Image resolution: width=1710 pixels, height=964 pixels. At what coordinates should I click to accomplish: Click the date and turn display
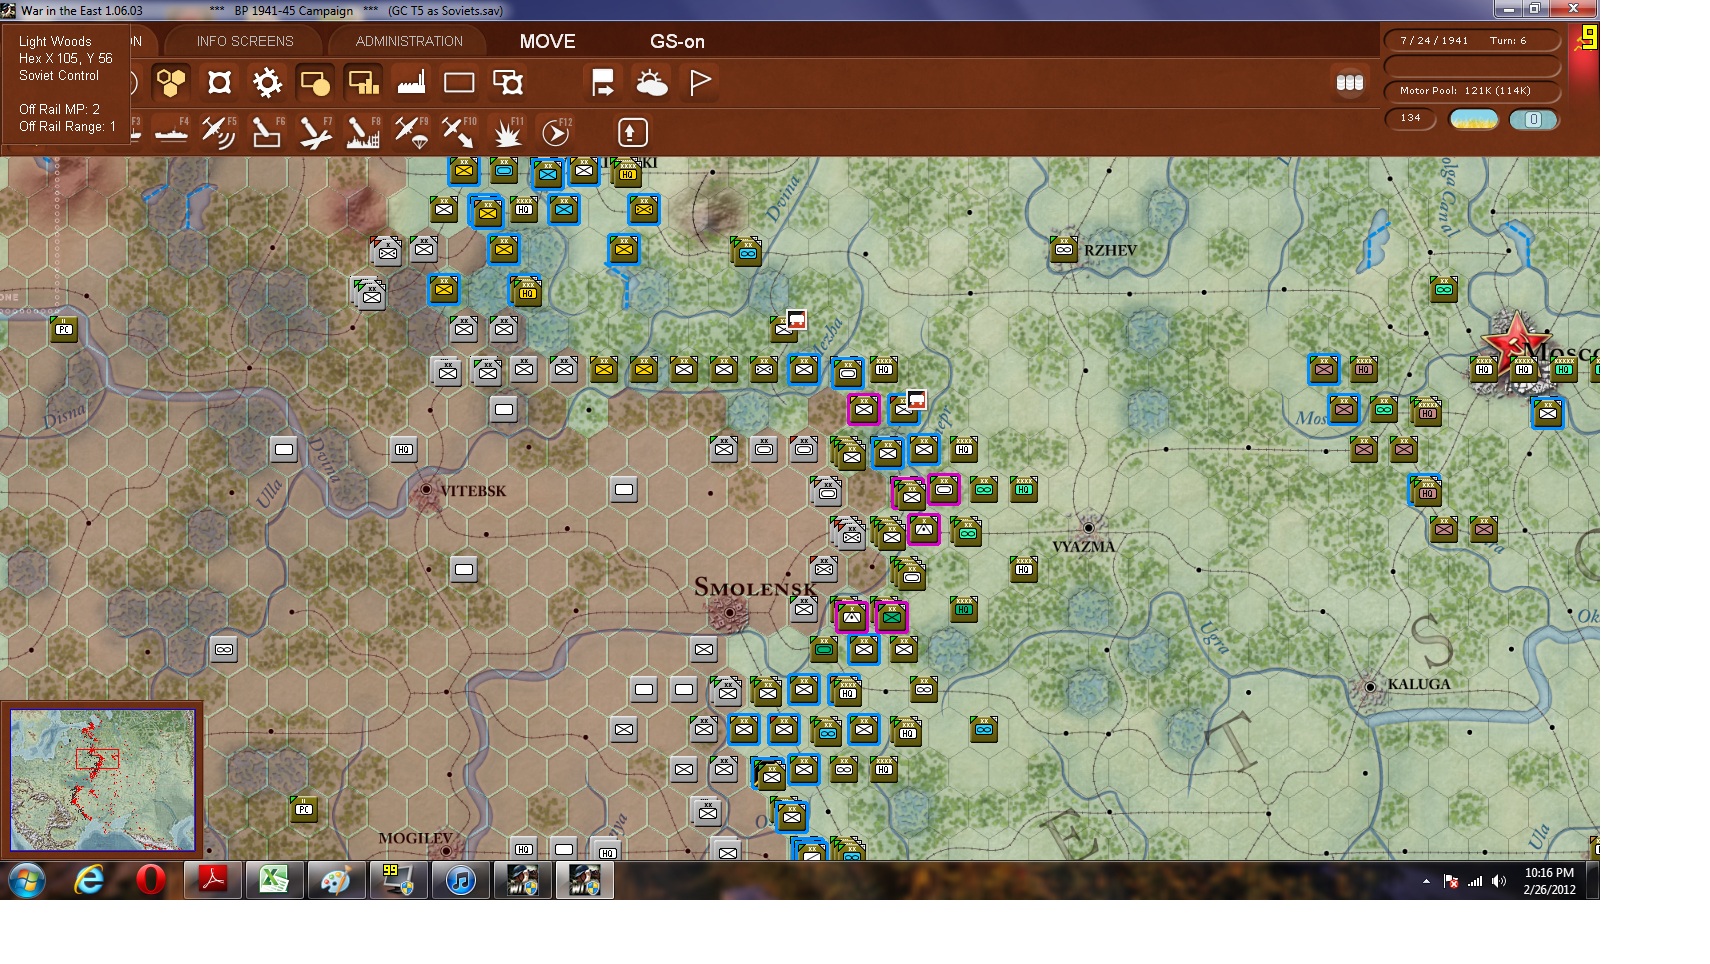[x=1472, y=41]
